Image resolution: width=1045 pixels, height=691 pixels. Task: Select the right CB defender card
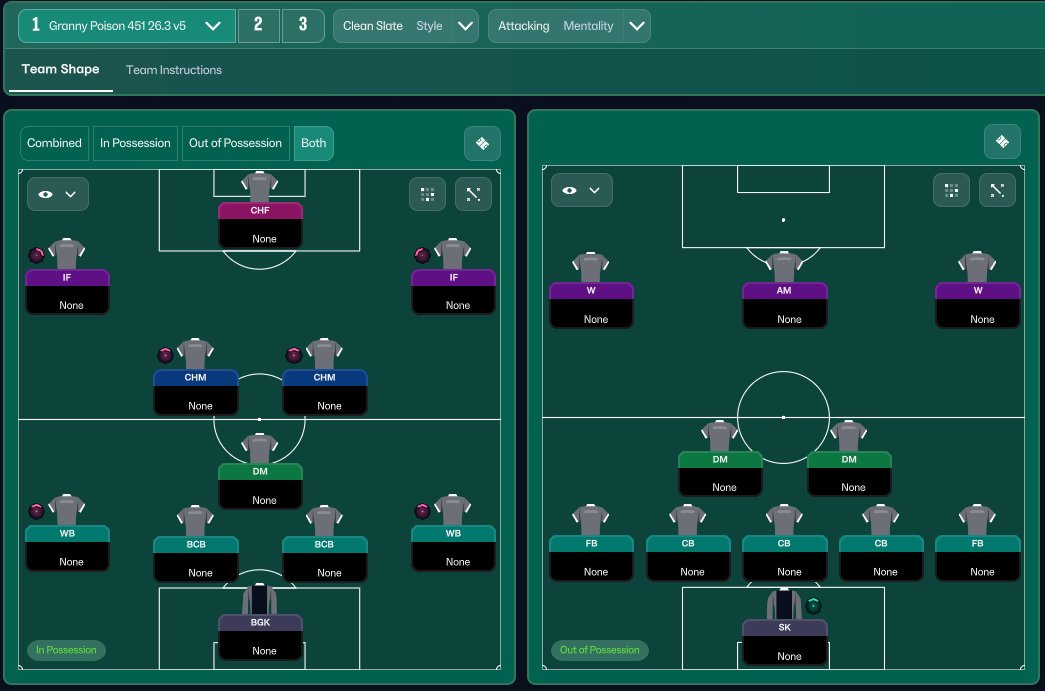point(881,558)
